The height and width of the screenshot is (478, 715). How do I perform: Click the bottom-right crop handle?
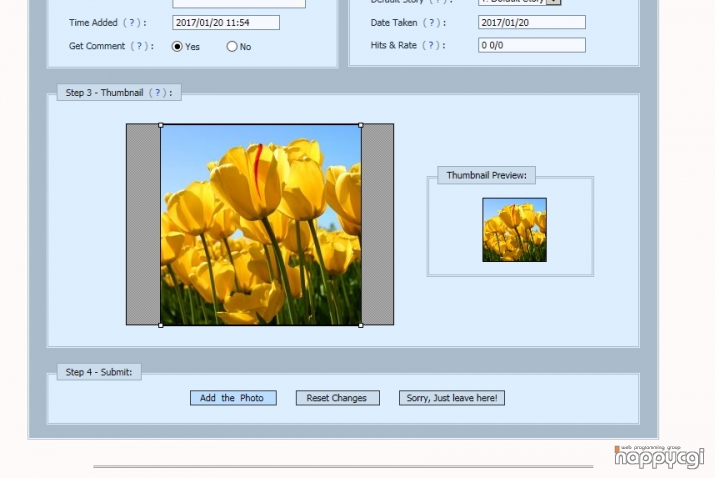pos(361,325)
